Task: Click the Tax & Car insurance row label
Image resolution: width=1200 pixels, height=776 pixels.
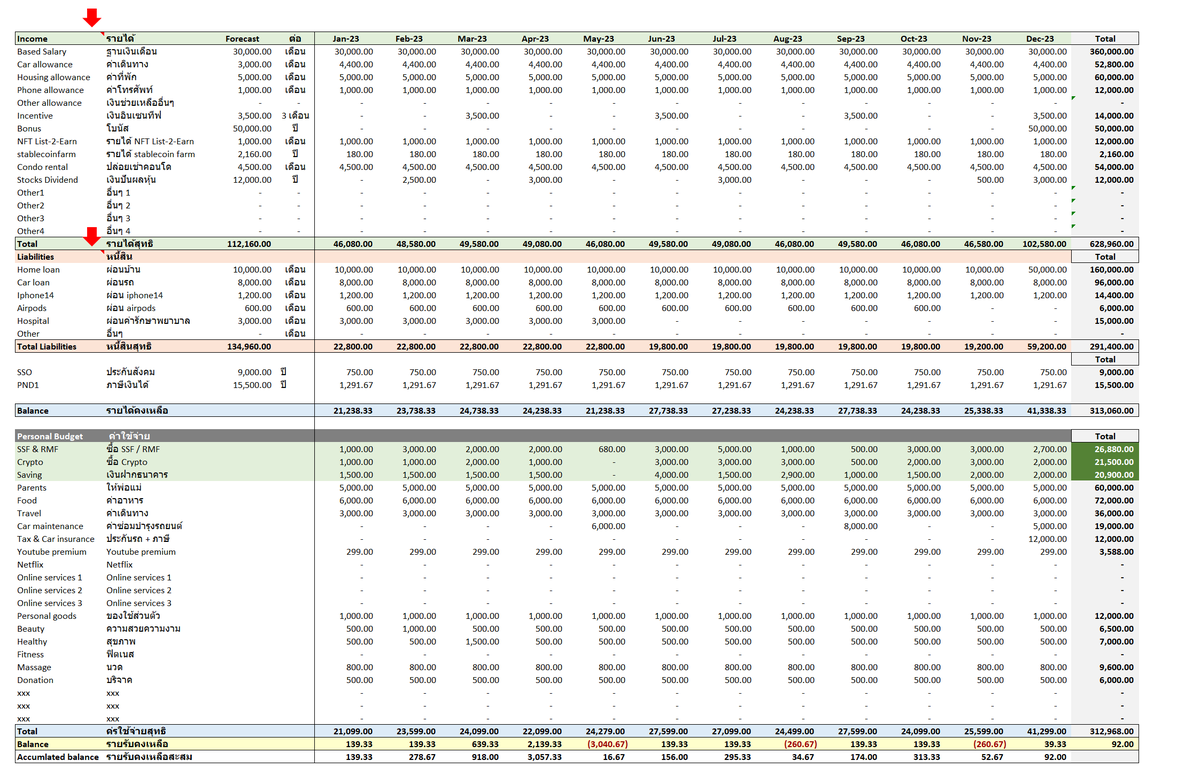Action: point(55,539)
